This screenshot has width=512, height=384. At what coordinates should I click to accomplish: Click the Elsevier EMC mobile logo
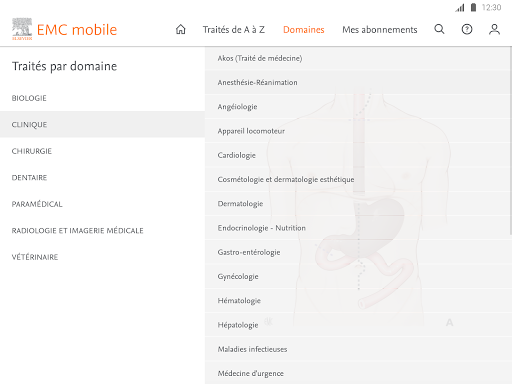coord(65,29)
